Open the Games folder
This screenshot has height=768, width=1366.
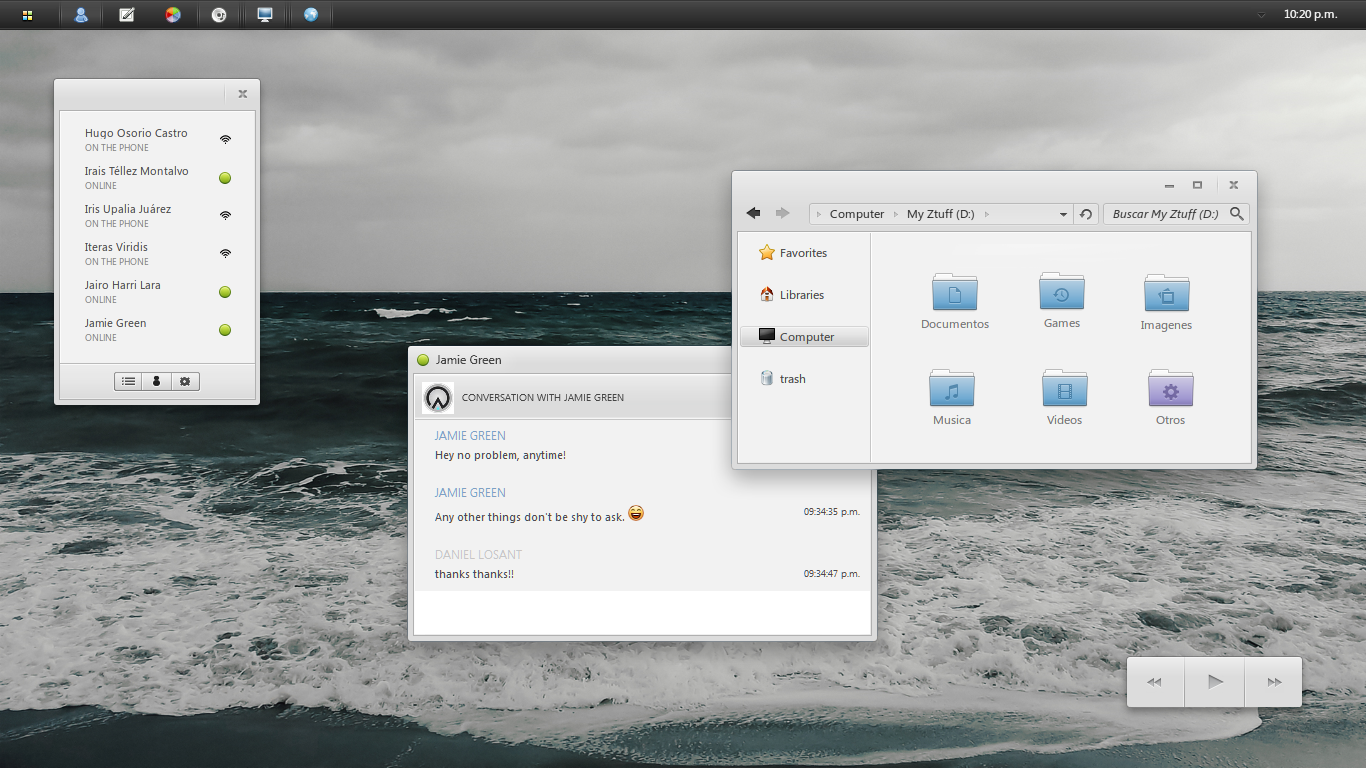pyautogui.click(x=1062, y=300)
